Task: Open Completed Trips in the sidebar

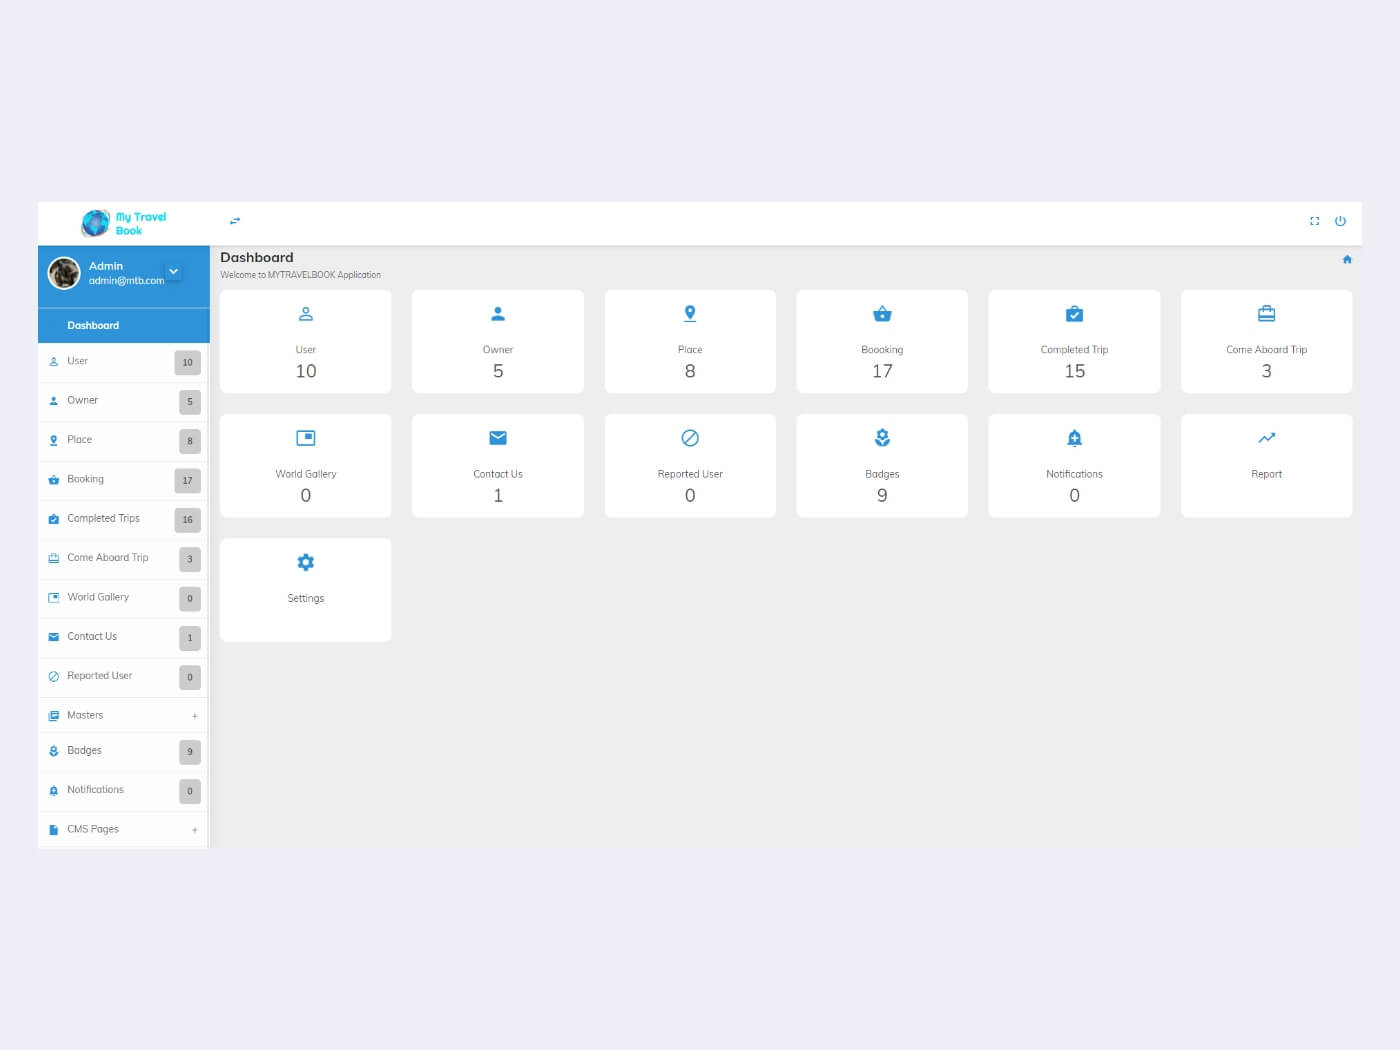Action: coord(103,519)
